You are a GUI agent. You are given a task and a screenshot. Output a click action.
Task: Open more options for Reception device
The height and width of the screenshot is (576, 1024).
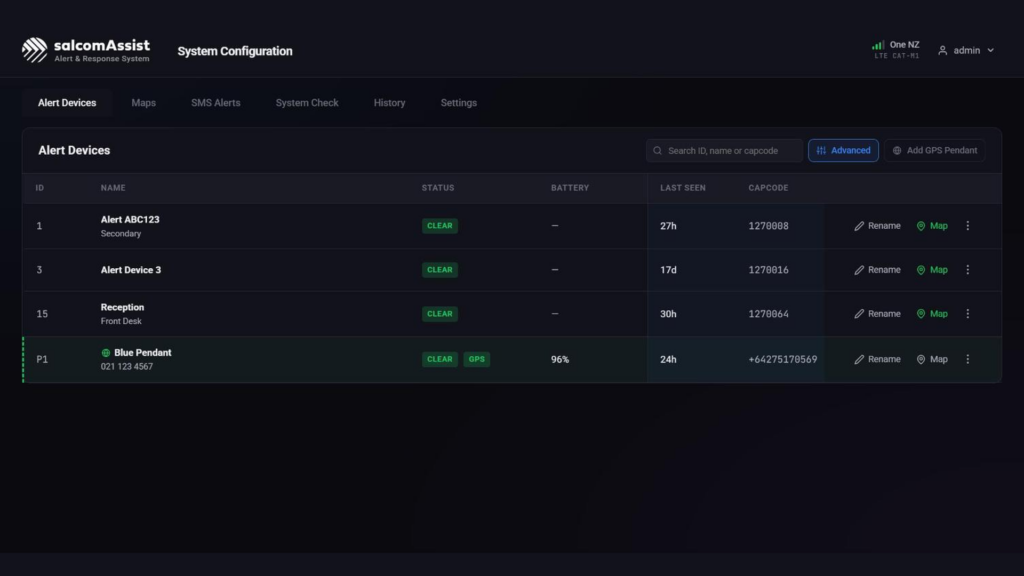[968, 314]
